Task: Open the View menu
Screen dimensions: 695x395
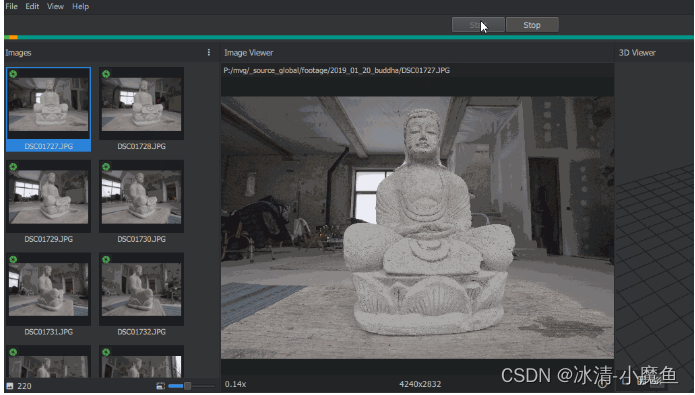Action: (55, 6)
